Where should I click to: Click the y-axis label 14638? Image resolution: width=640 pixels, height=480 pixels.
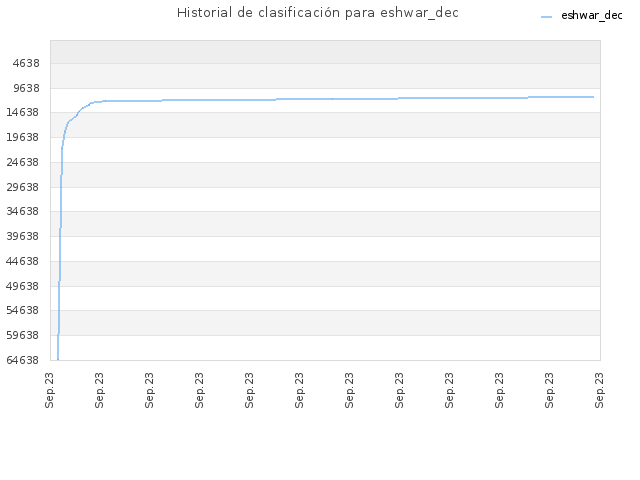point(23,112)
